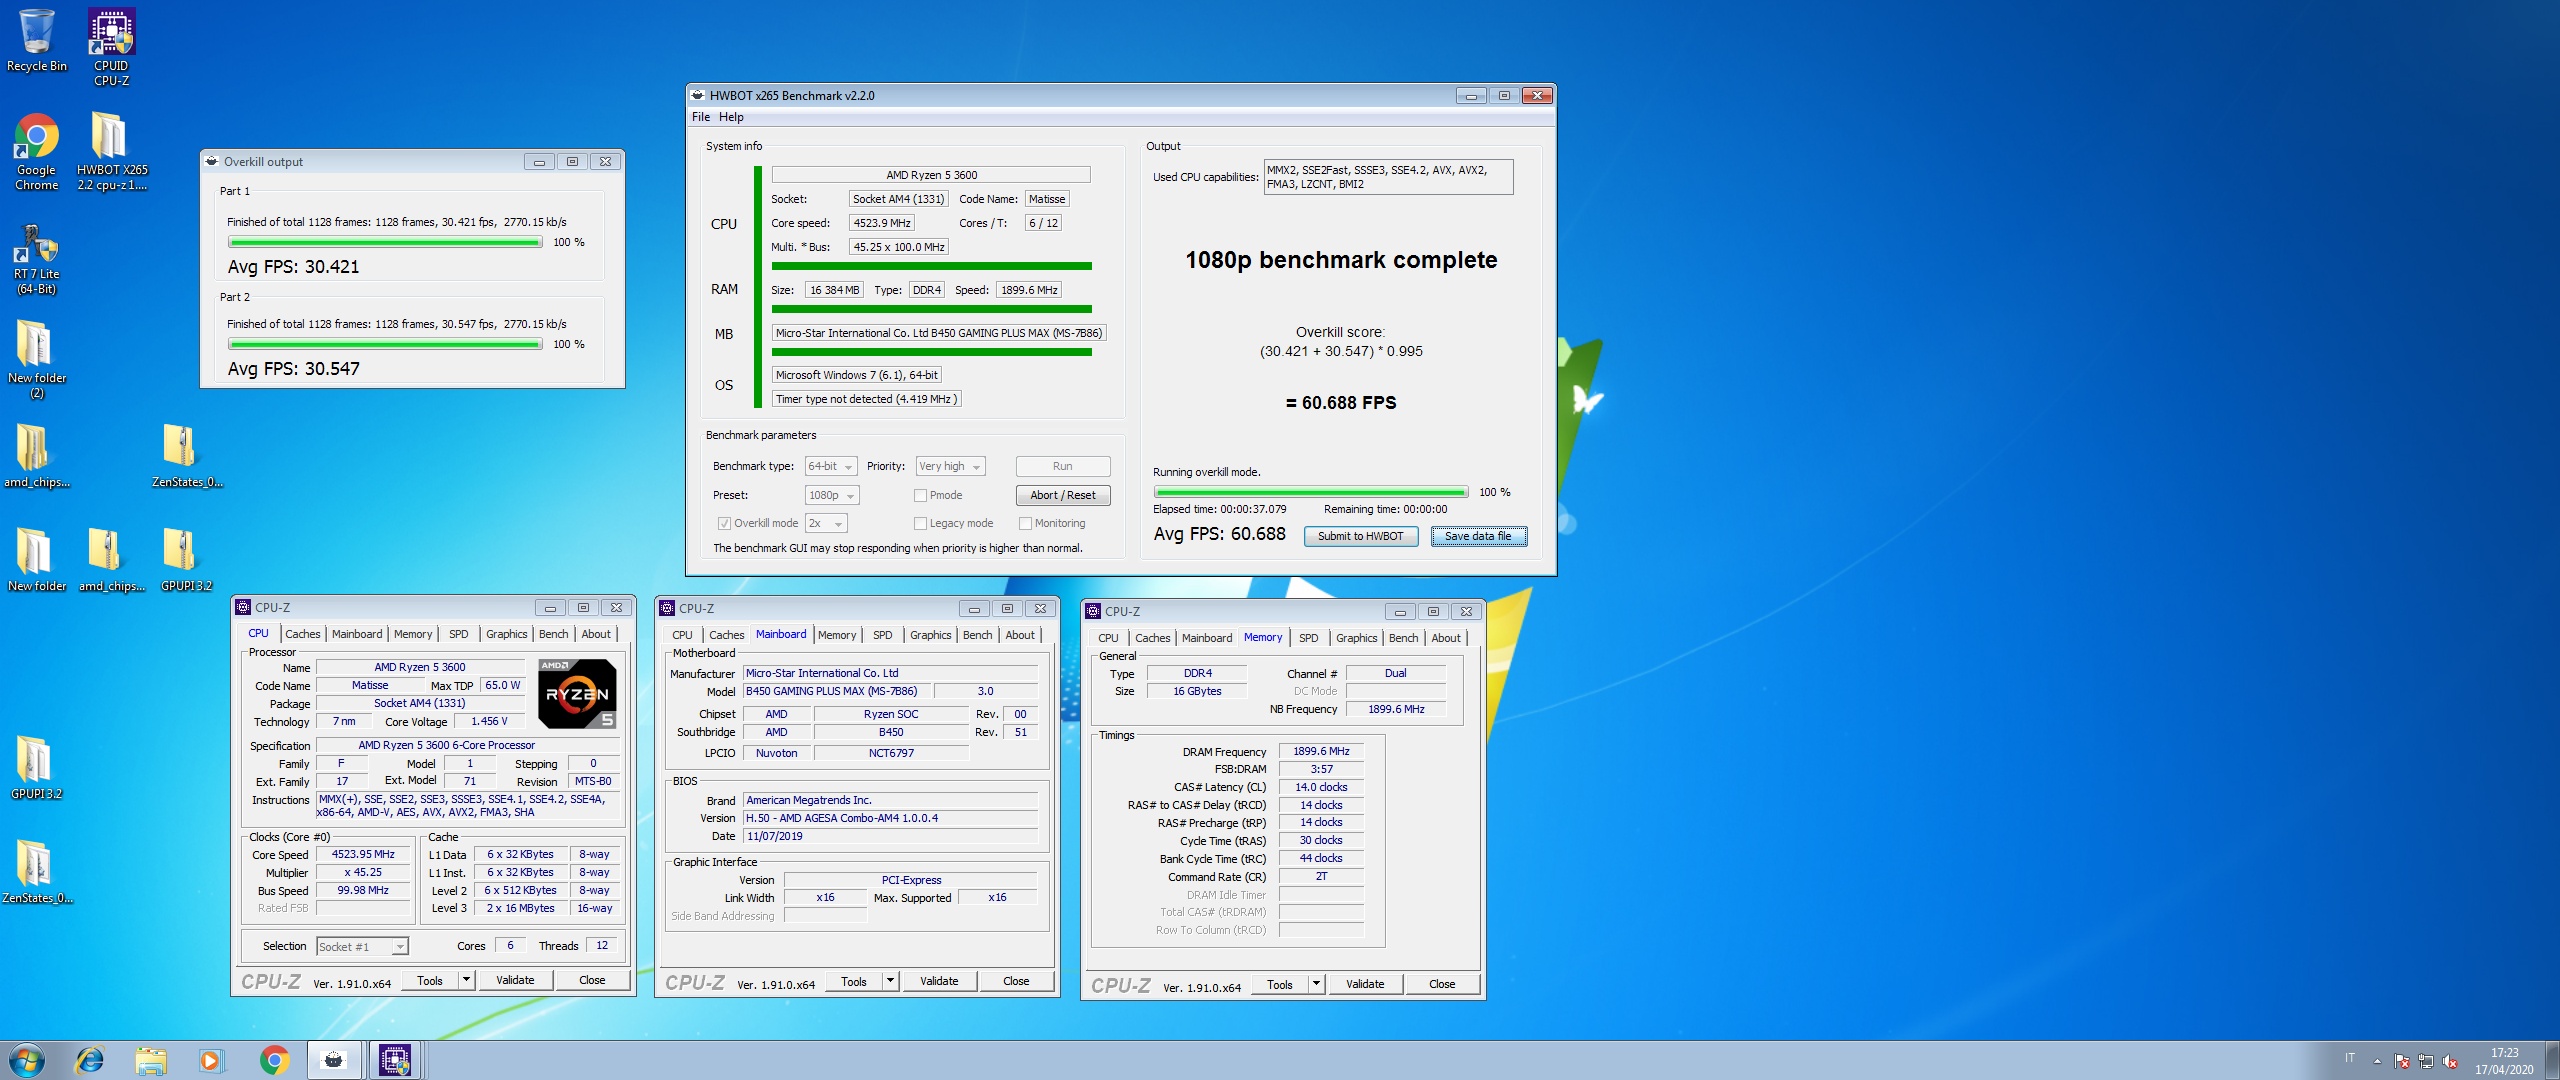Click Validate in CPU-Z Memory window
The height and width of the screenshot is (1080, 2560).
pos(1365,984)
